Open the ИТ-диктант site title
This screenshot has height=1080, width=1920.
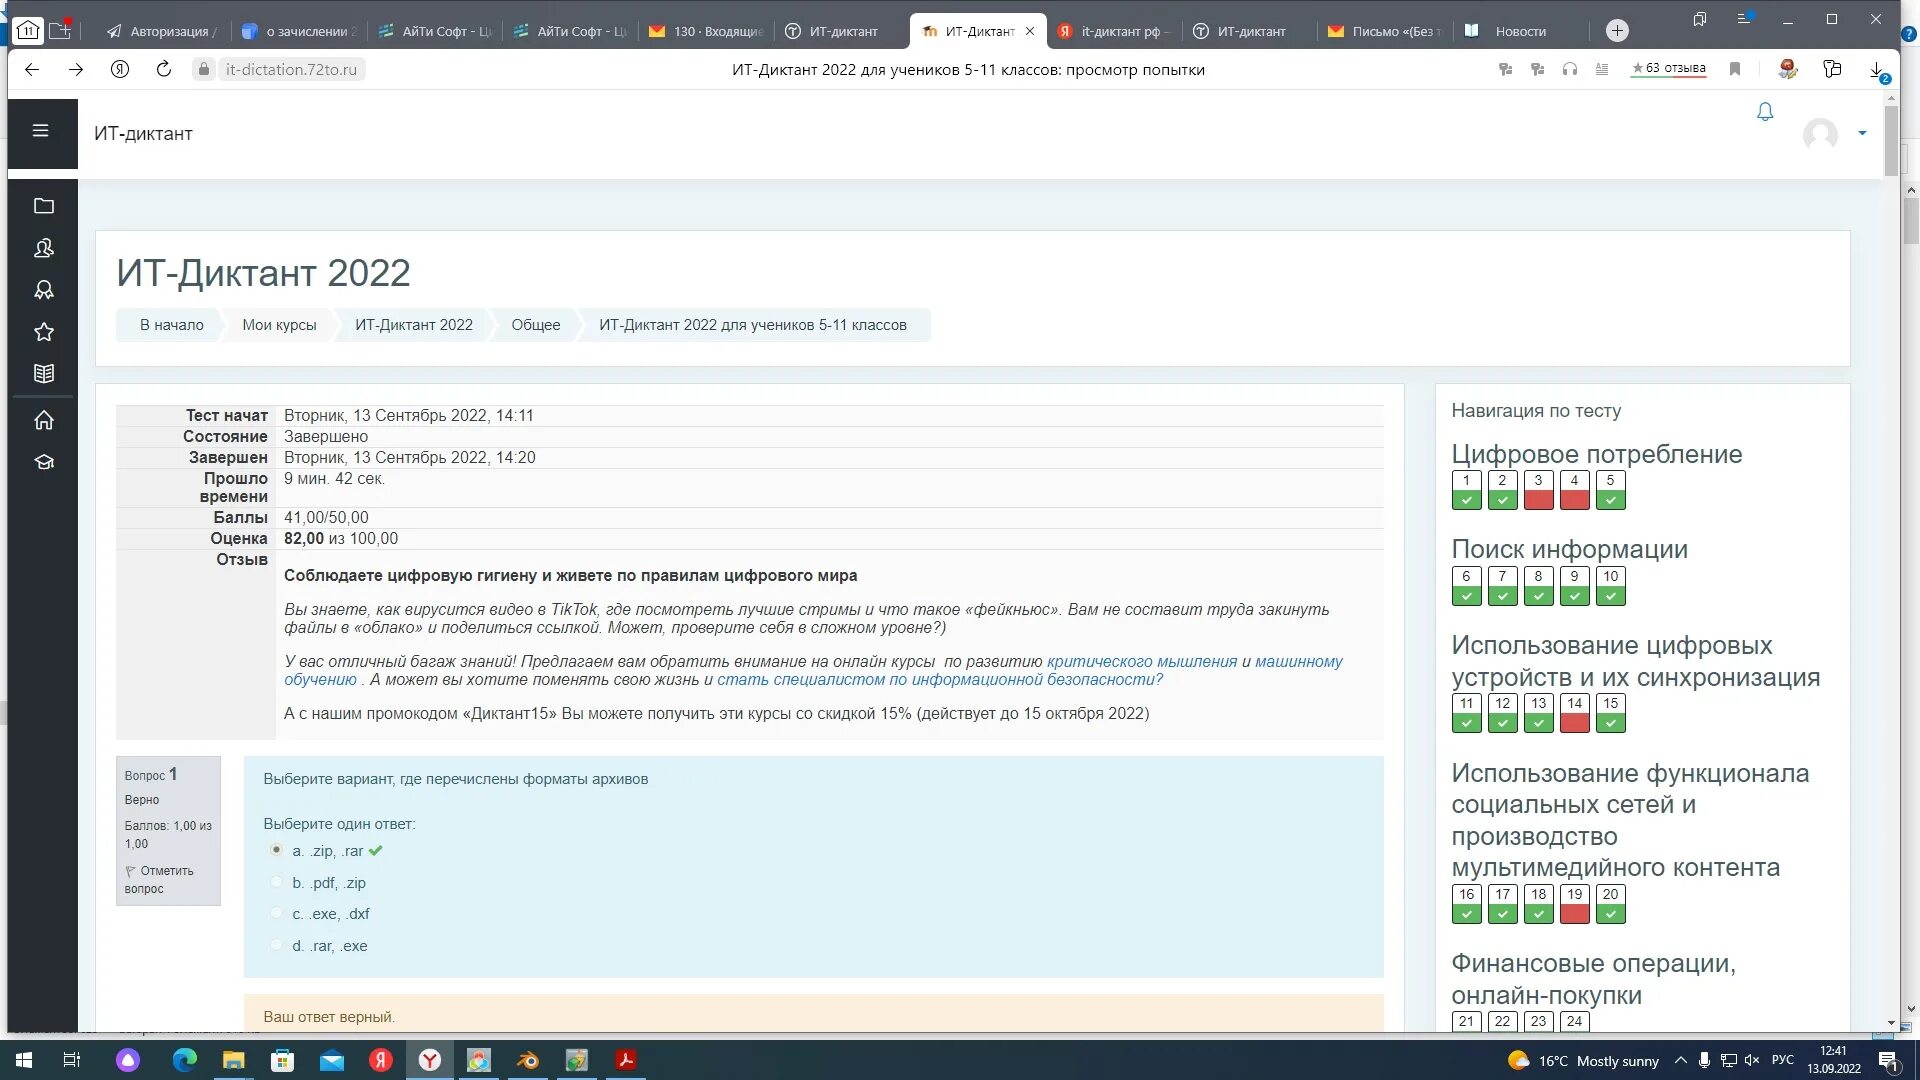tap(143, 134)
